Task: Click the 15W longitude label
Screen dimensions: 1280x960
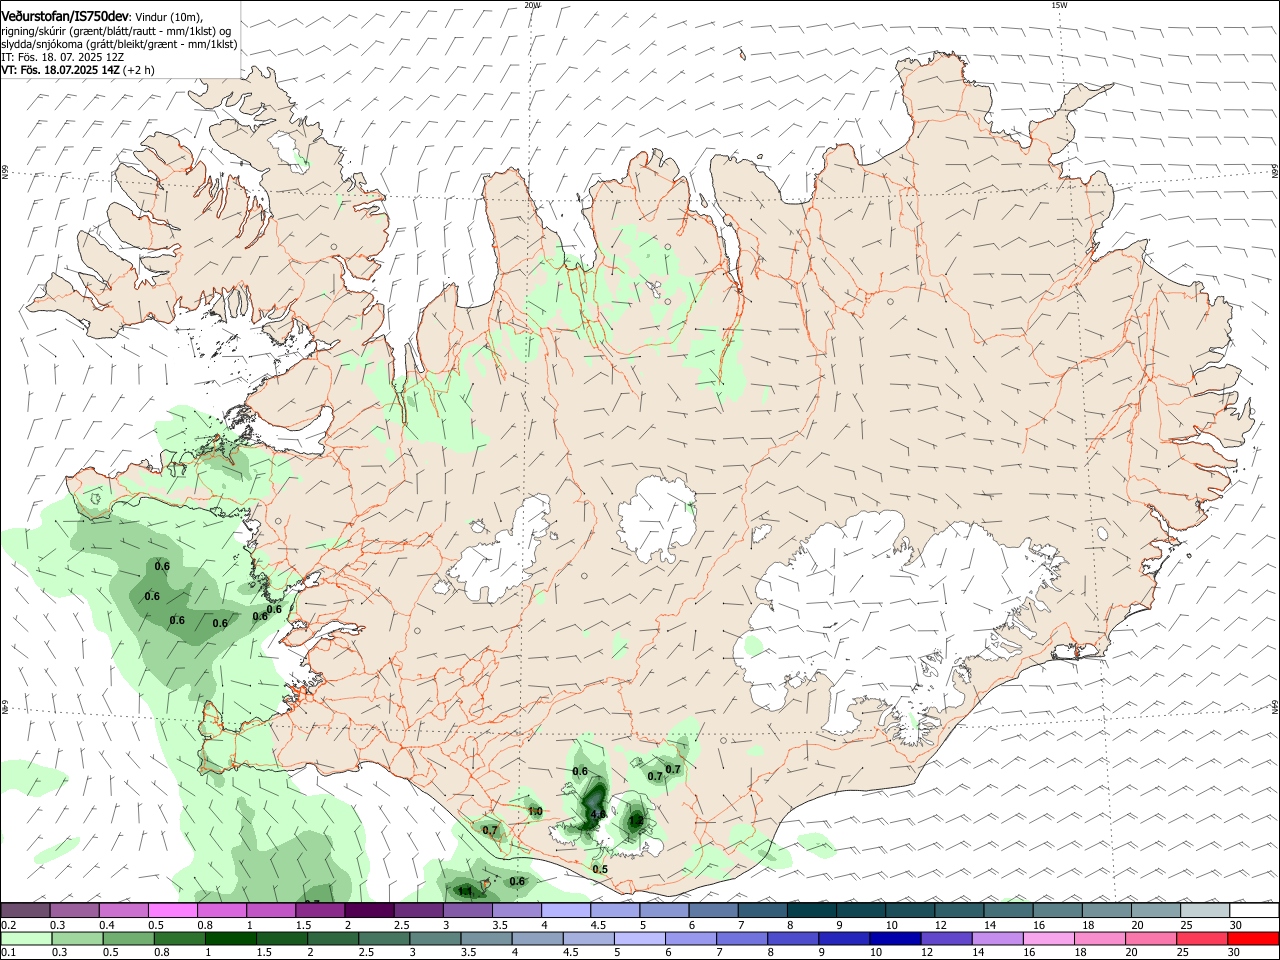Action: [1059, 5]
